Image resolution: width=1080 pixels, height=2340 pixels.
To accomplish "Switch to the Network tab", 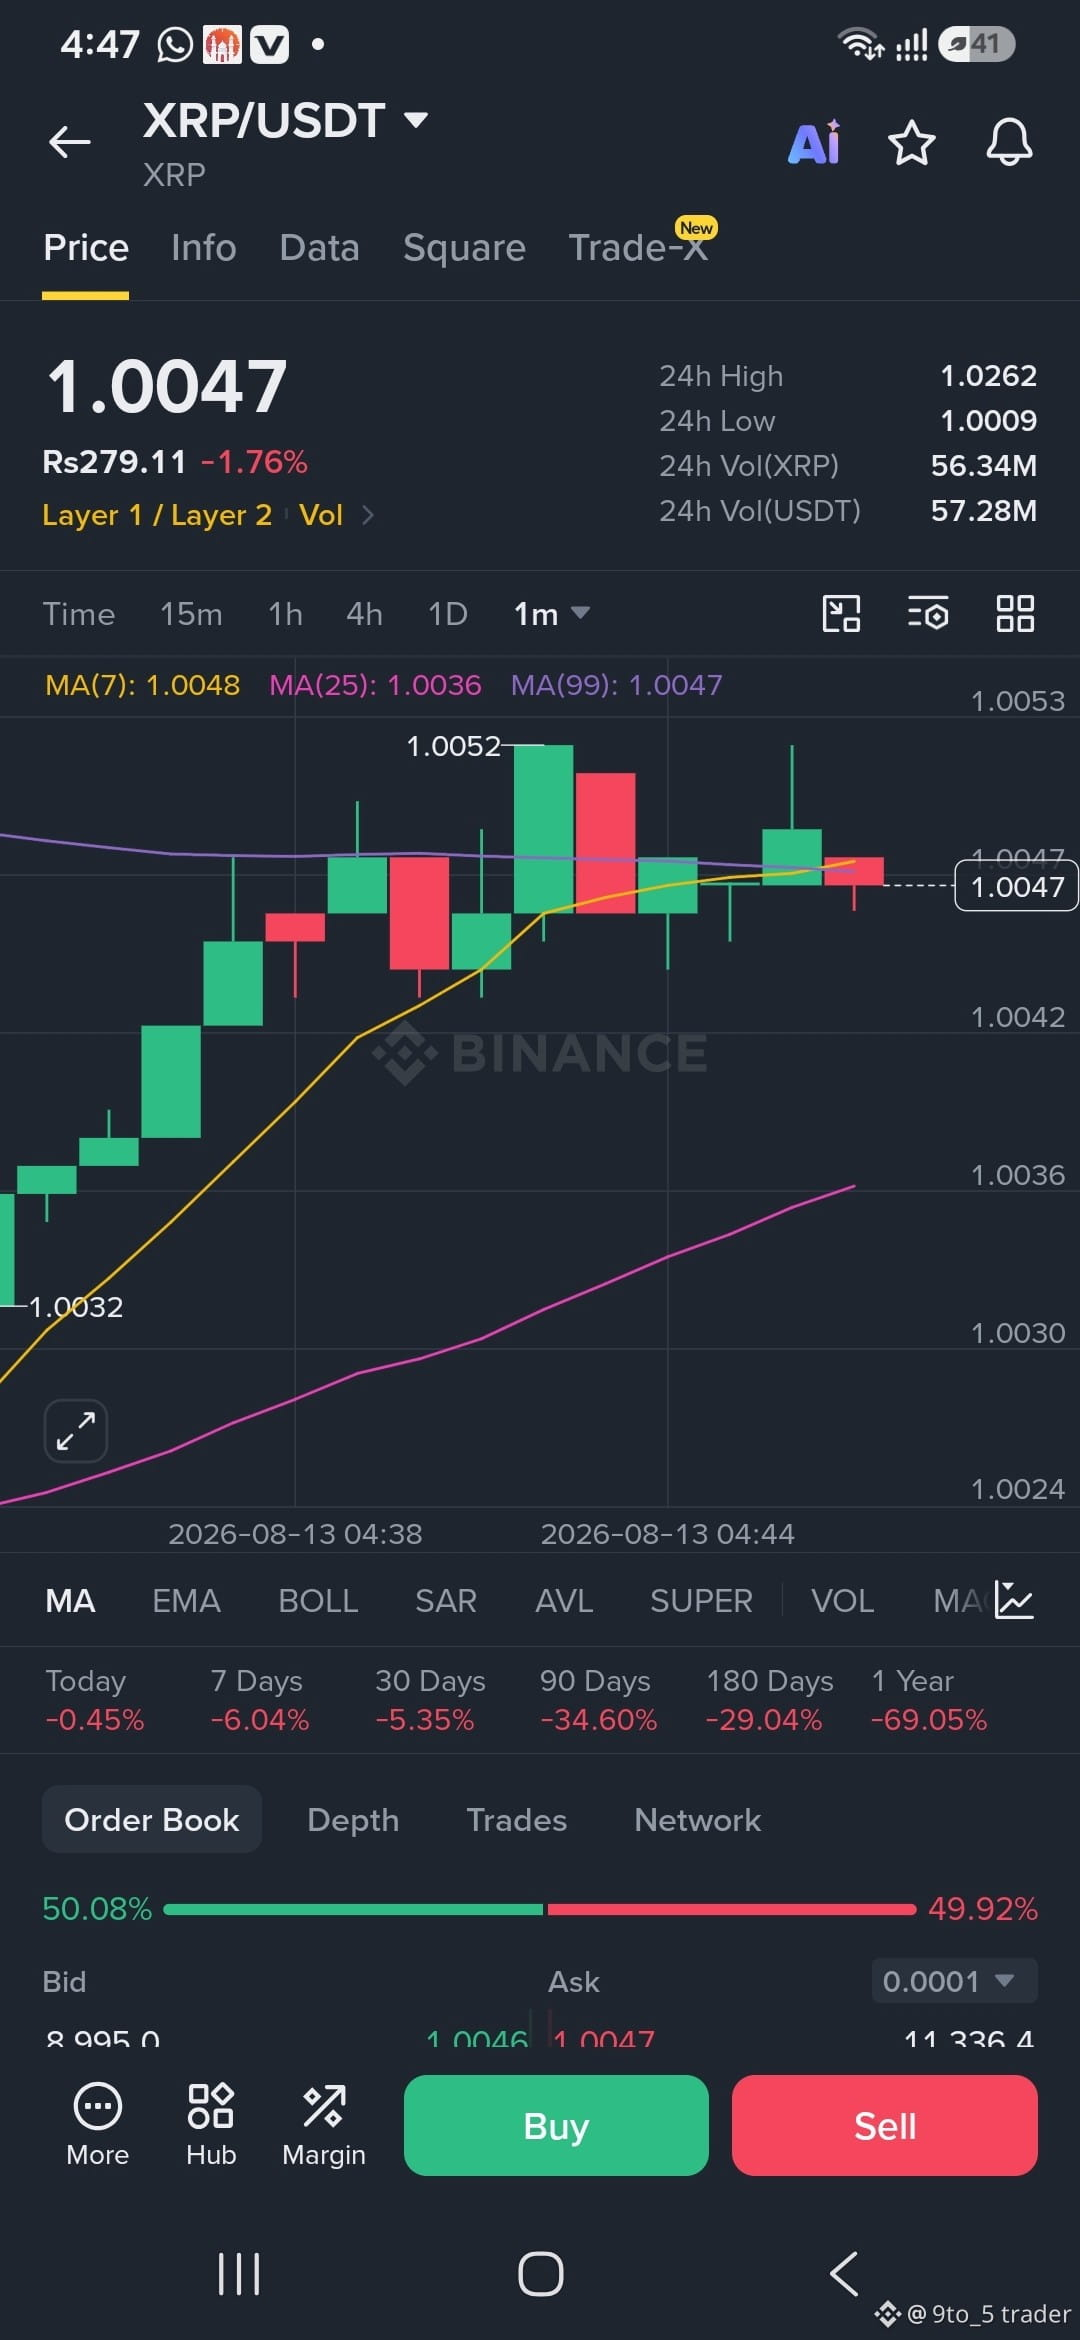I will pos(698,1820).
